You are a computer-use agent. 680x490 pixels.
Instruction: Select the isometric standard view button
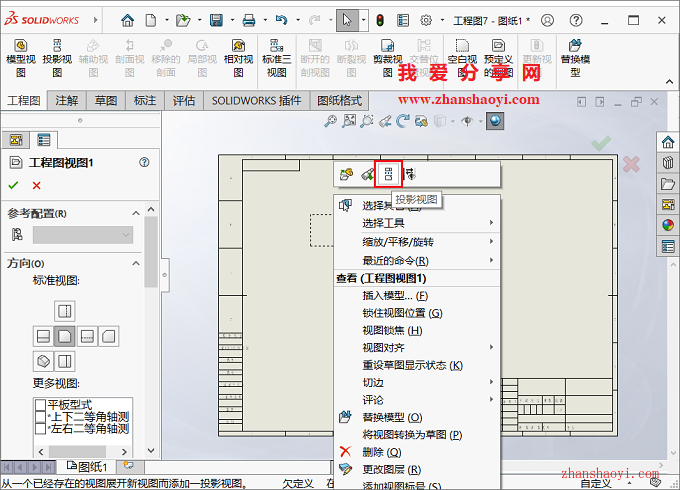tap(43, 361)
